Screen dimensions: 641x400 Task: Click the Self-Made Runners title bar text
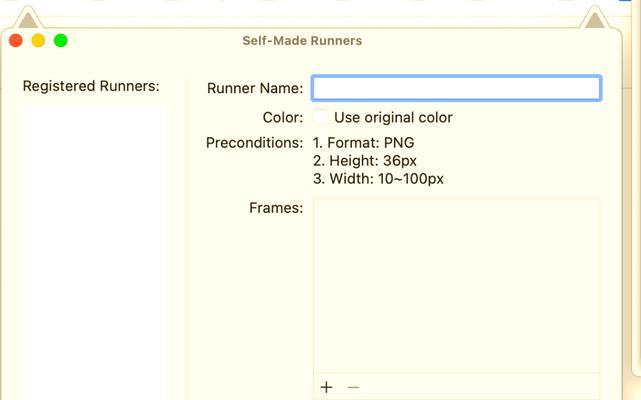[302, 40]
